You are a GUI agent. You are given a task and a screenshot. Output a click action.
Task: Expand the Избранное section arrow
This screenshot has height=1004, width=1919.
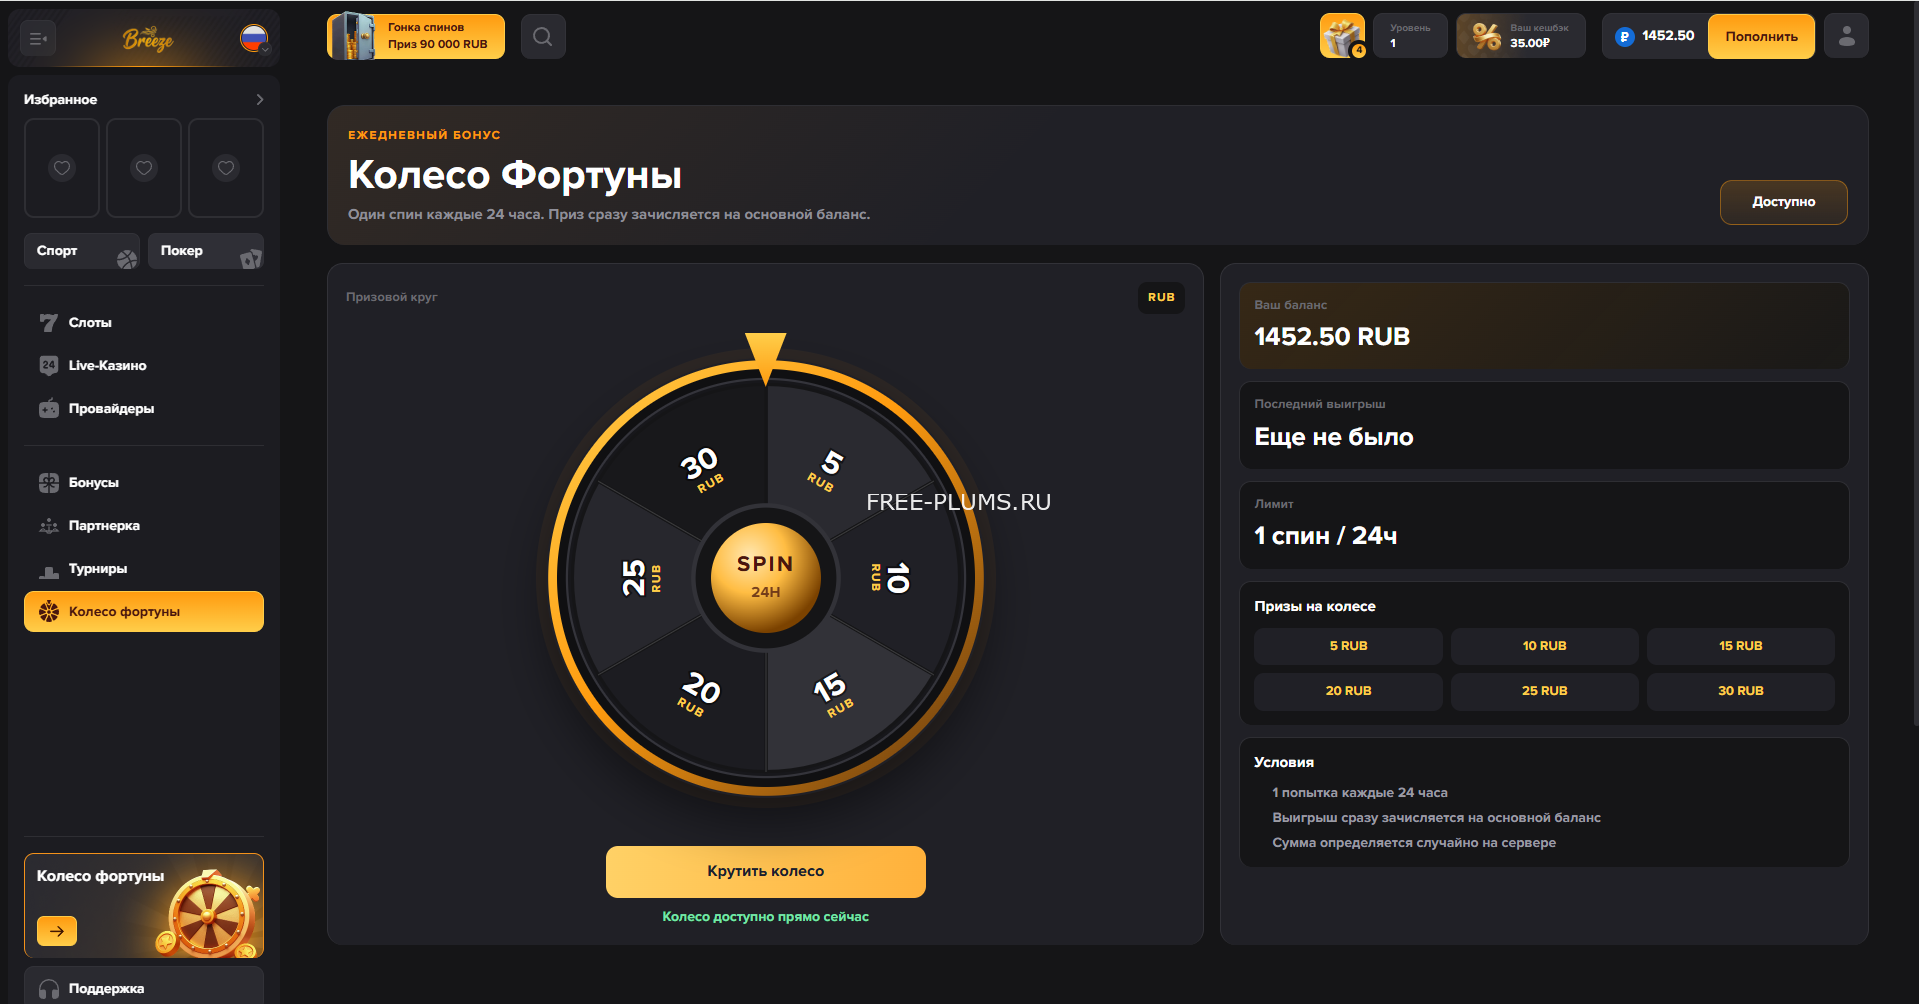pos(259,100)
